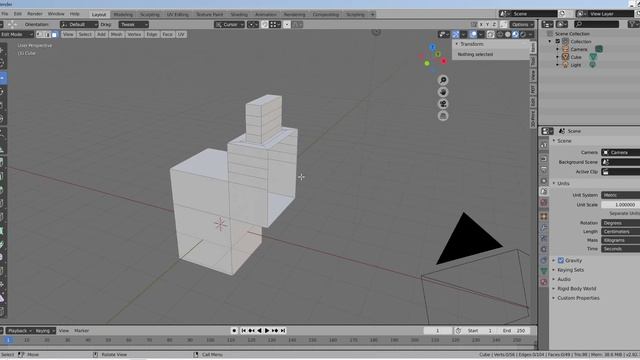Open Material properties tab icon
The width and height of the screenshot is (640, 360).
pyautogui.click(x=544, y=282)
